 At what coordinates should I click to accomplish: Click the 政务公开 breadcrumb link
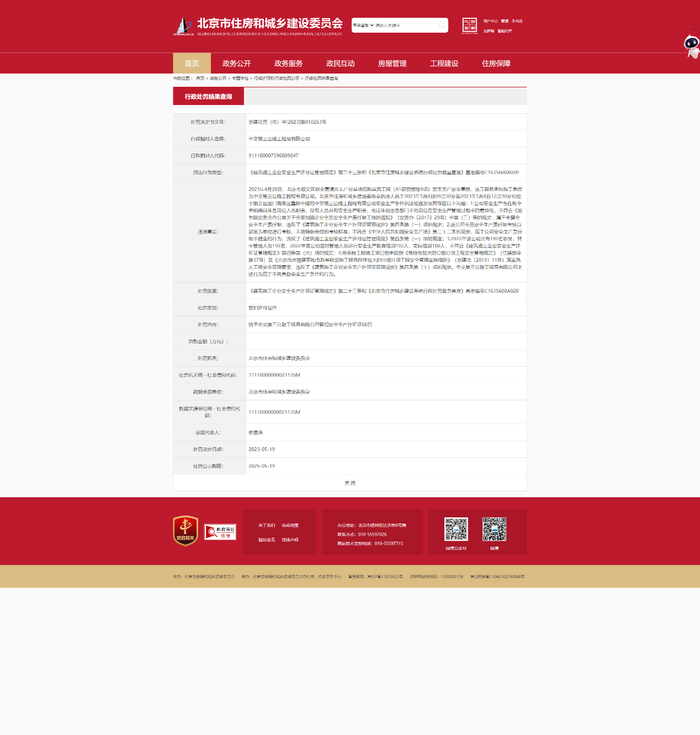tap(218, 78)
